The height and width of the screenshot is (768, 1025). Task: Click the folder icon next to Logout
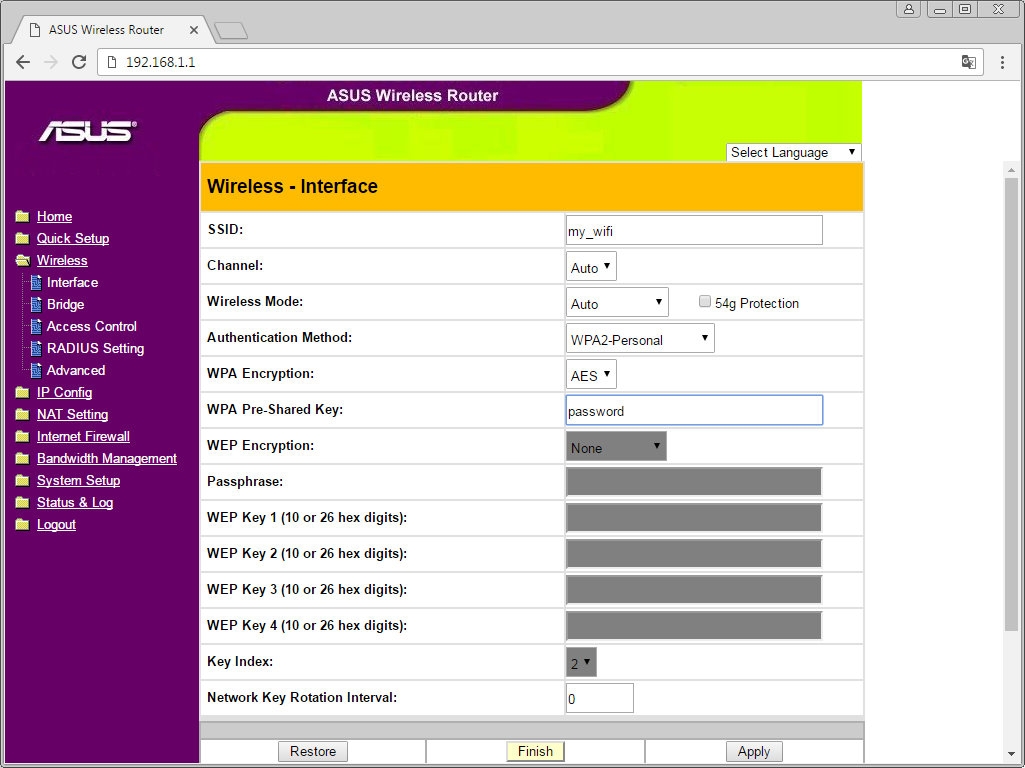tap(22, 524)
